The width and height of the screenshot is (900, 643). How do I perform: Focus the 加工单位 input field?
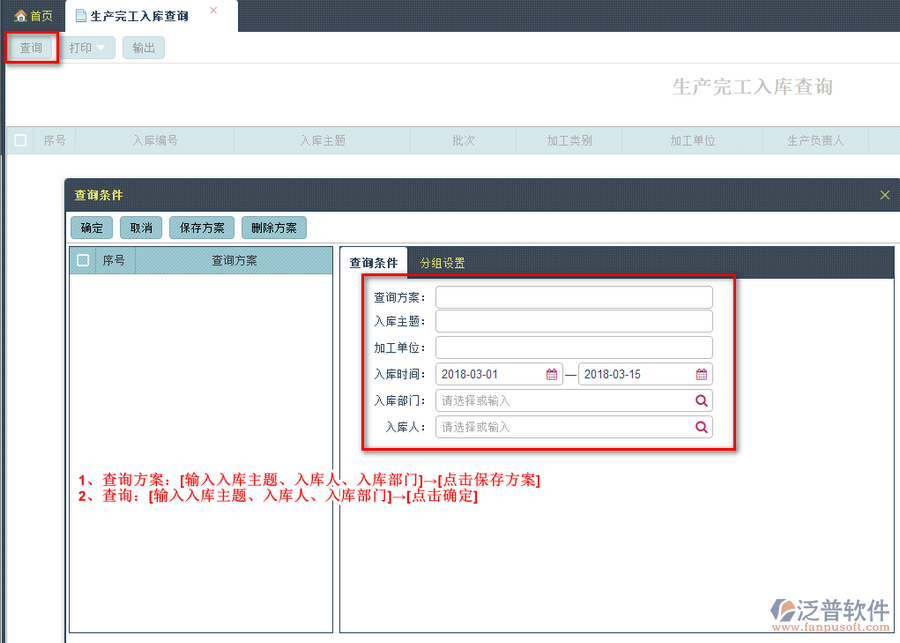[x=574, y=348]
